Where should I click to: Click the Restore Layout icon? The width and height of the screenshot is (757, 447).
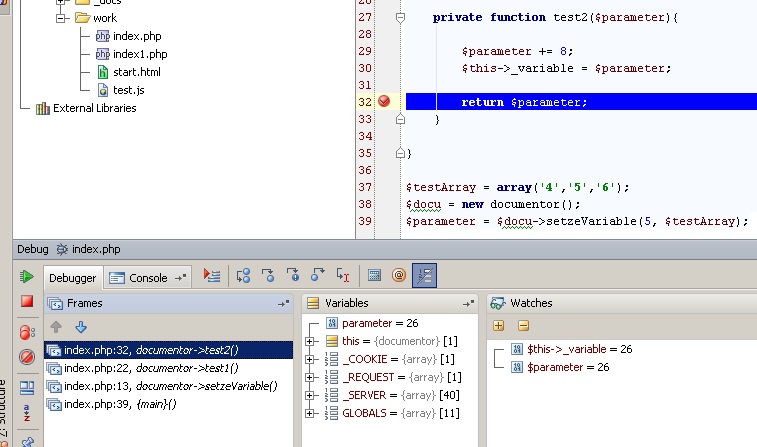pyautogui.click(x=27, y=388)
